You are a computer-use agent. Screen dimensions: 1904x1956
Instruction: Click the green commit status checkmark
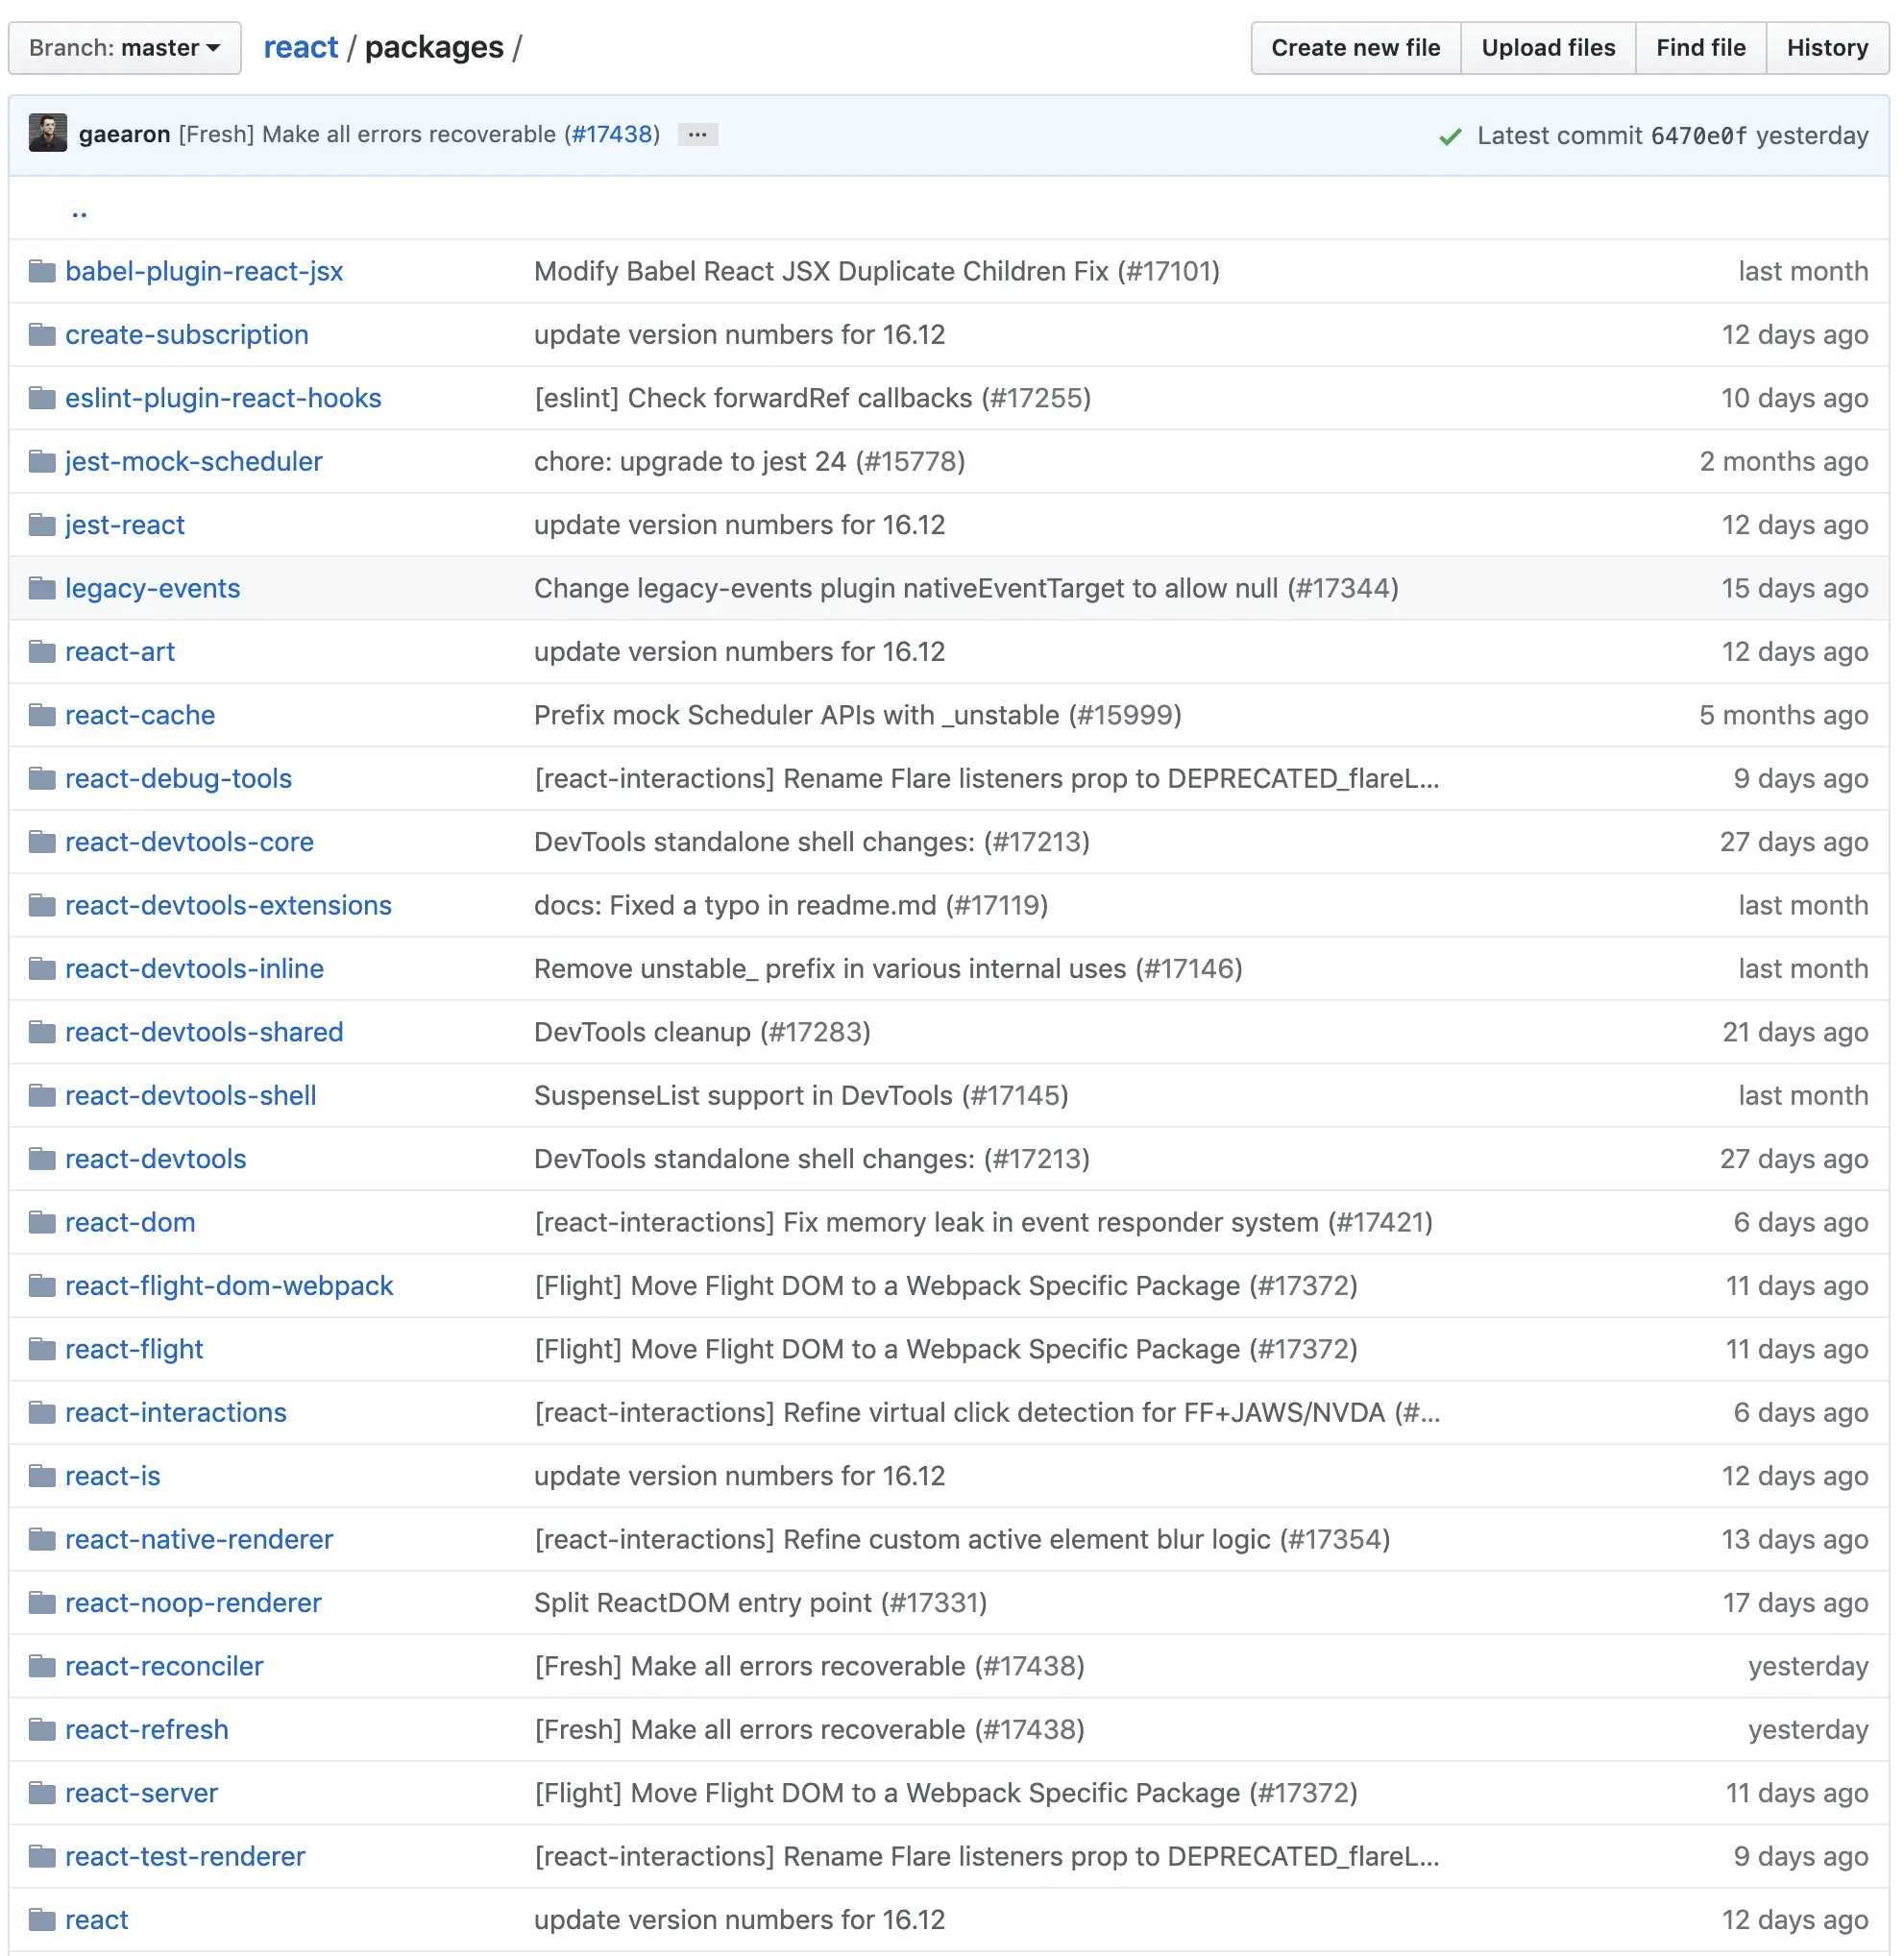(x=1450, y=136)
